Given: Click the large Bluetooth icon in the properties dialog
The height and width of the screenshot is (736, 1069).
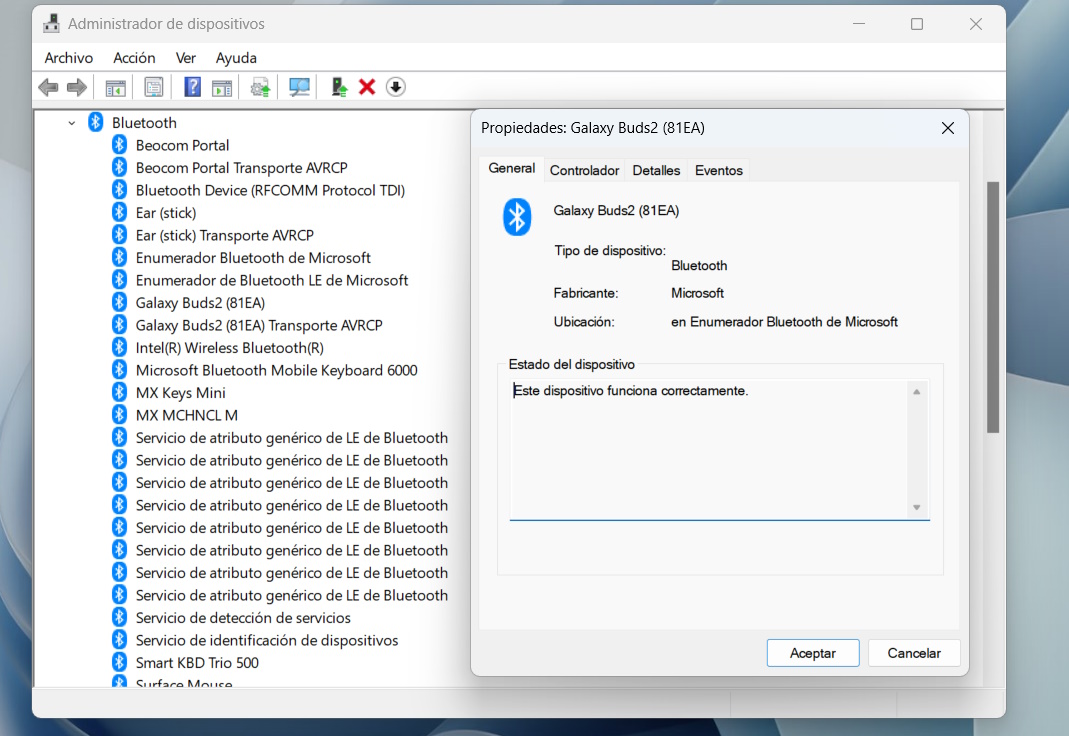Looking at the screenshot, I should [517, 217].
